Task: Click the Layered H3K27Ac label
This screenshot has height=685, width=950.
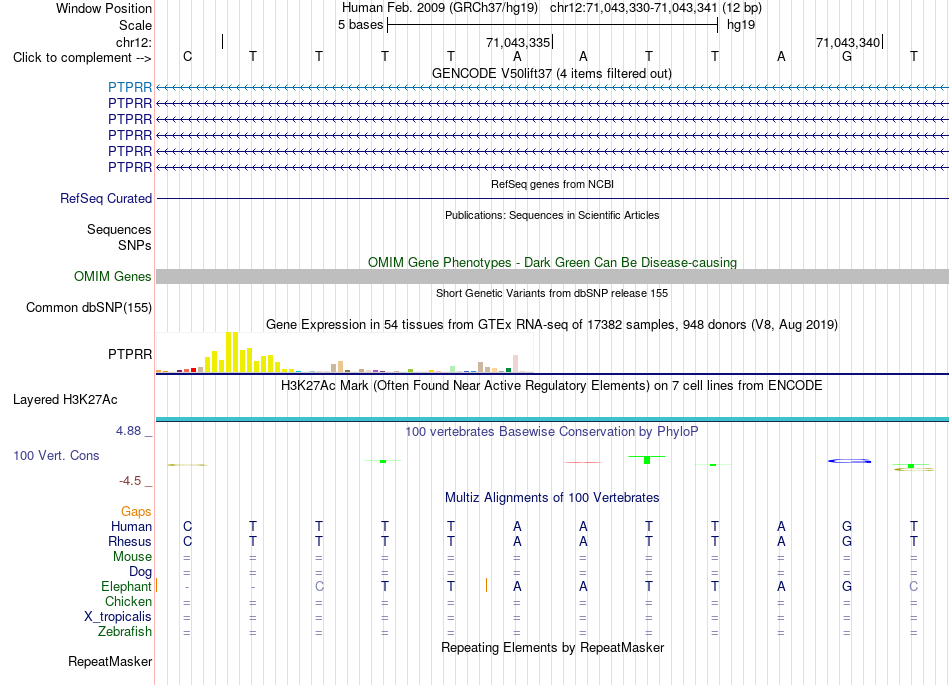Action: [x=65, y=400]
